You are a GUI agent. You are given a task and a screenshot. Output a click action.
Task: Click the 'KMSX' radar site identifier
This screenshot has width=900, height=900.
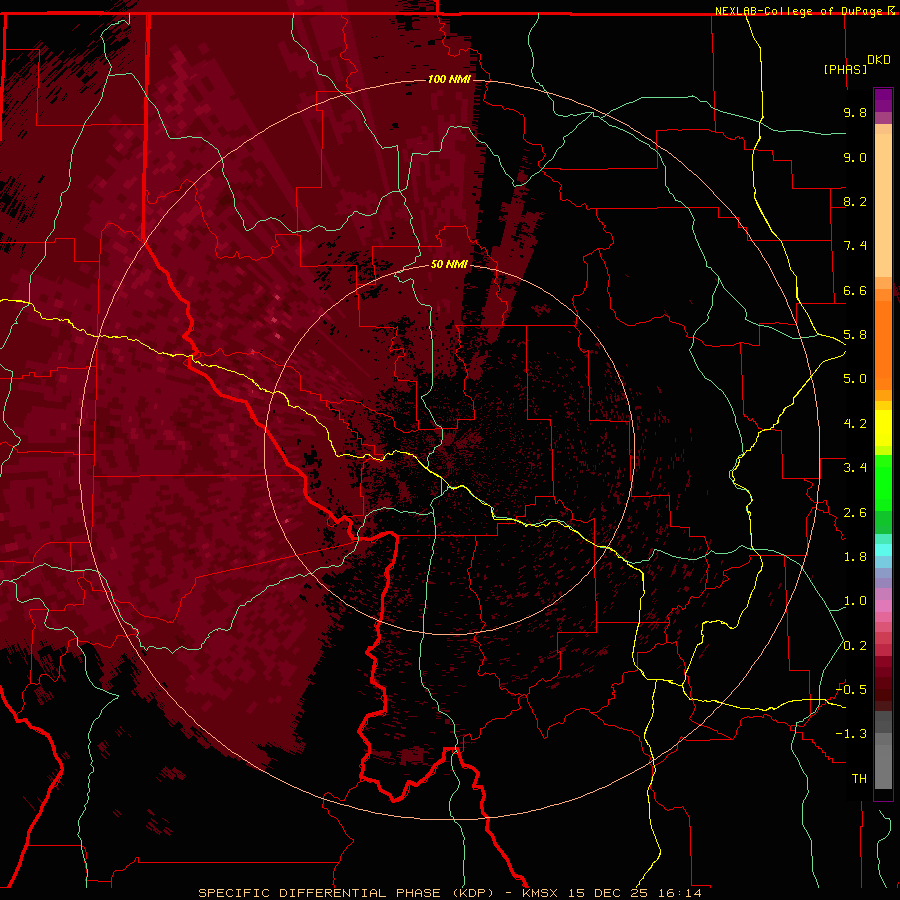[540, 893]
